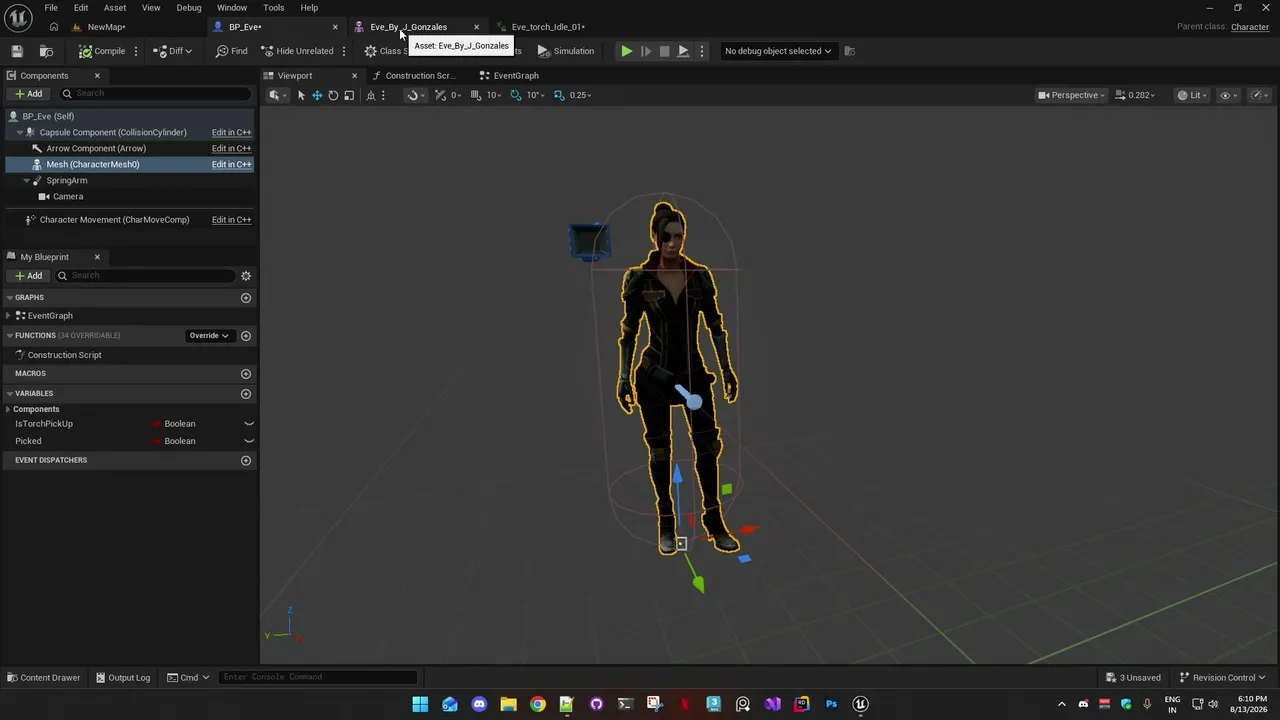This screenshot has width=1280, height=720.
Task: Open Discord from the Windows taskbar
Action: coord(479,704)
